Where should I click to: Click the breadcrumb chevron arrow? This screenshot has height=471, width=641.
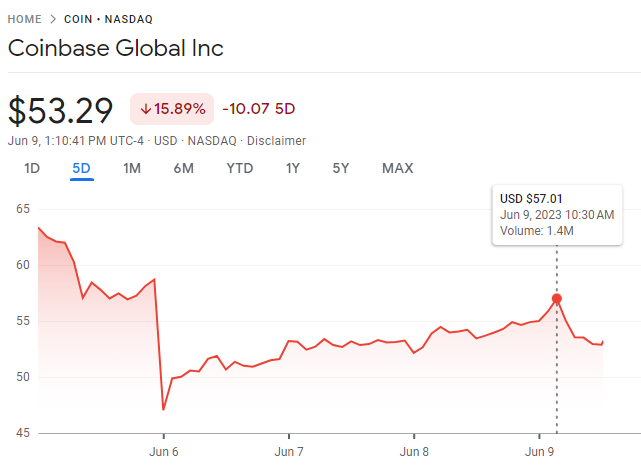coord(53,19)
